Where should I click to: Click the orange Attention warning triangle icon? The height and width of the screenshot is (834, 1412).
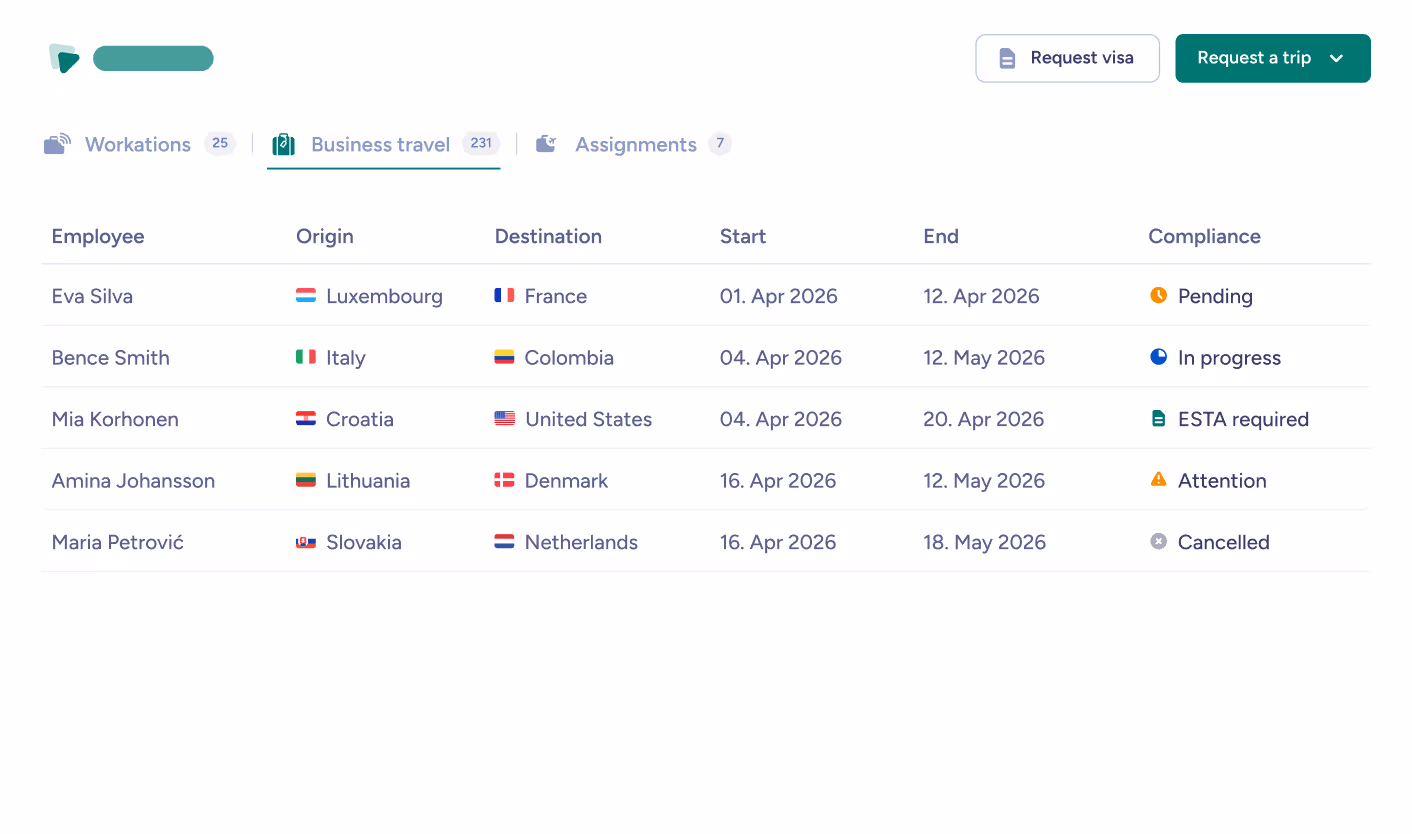click(x=1158, y=479)
